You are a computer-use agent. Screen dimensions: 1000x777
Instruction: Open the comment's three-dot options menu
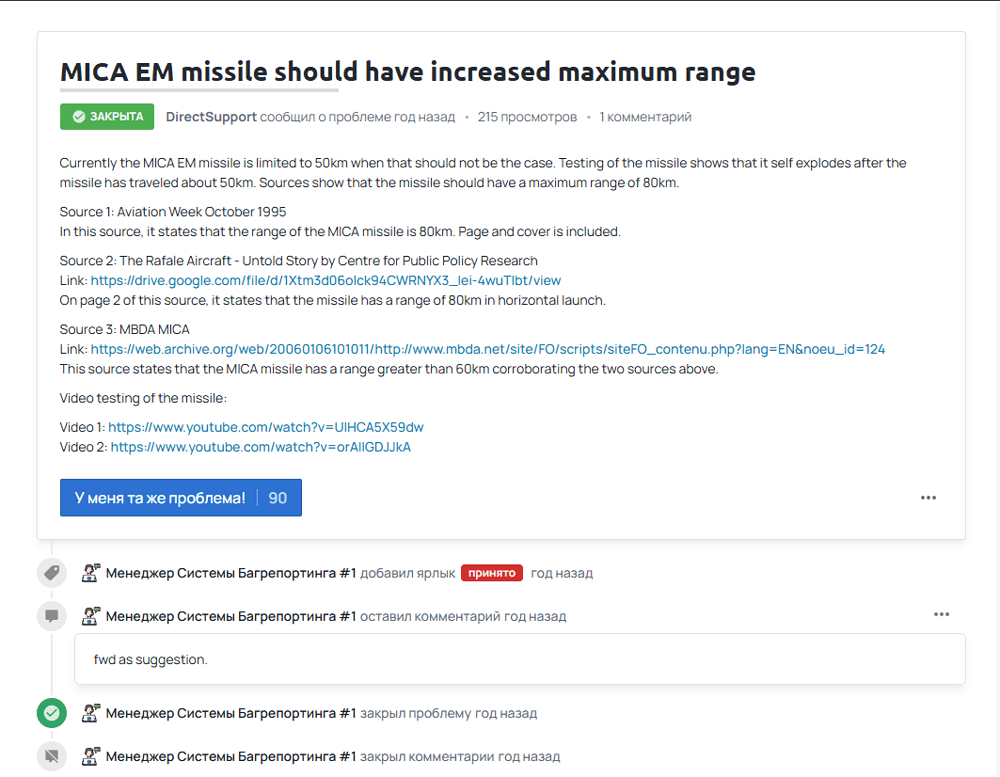(x=941, y=614)
